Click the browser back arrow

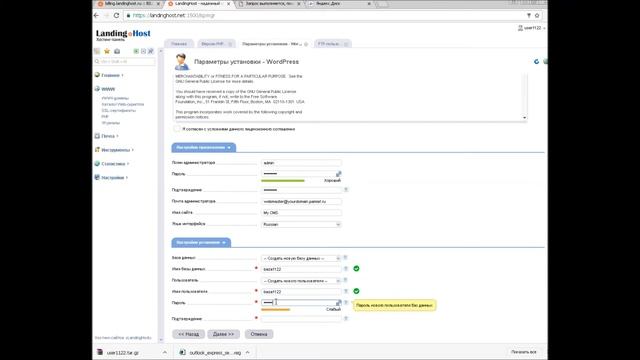(x=96, y=15)
